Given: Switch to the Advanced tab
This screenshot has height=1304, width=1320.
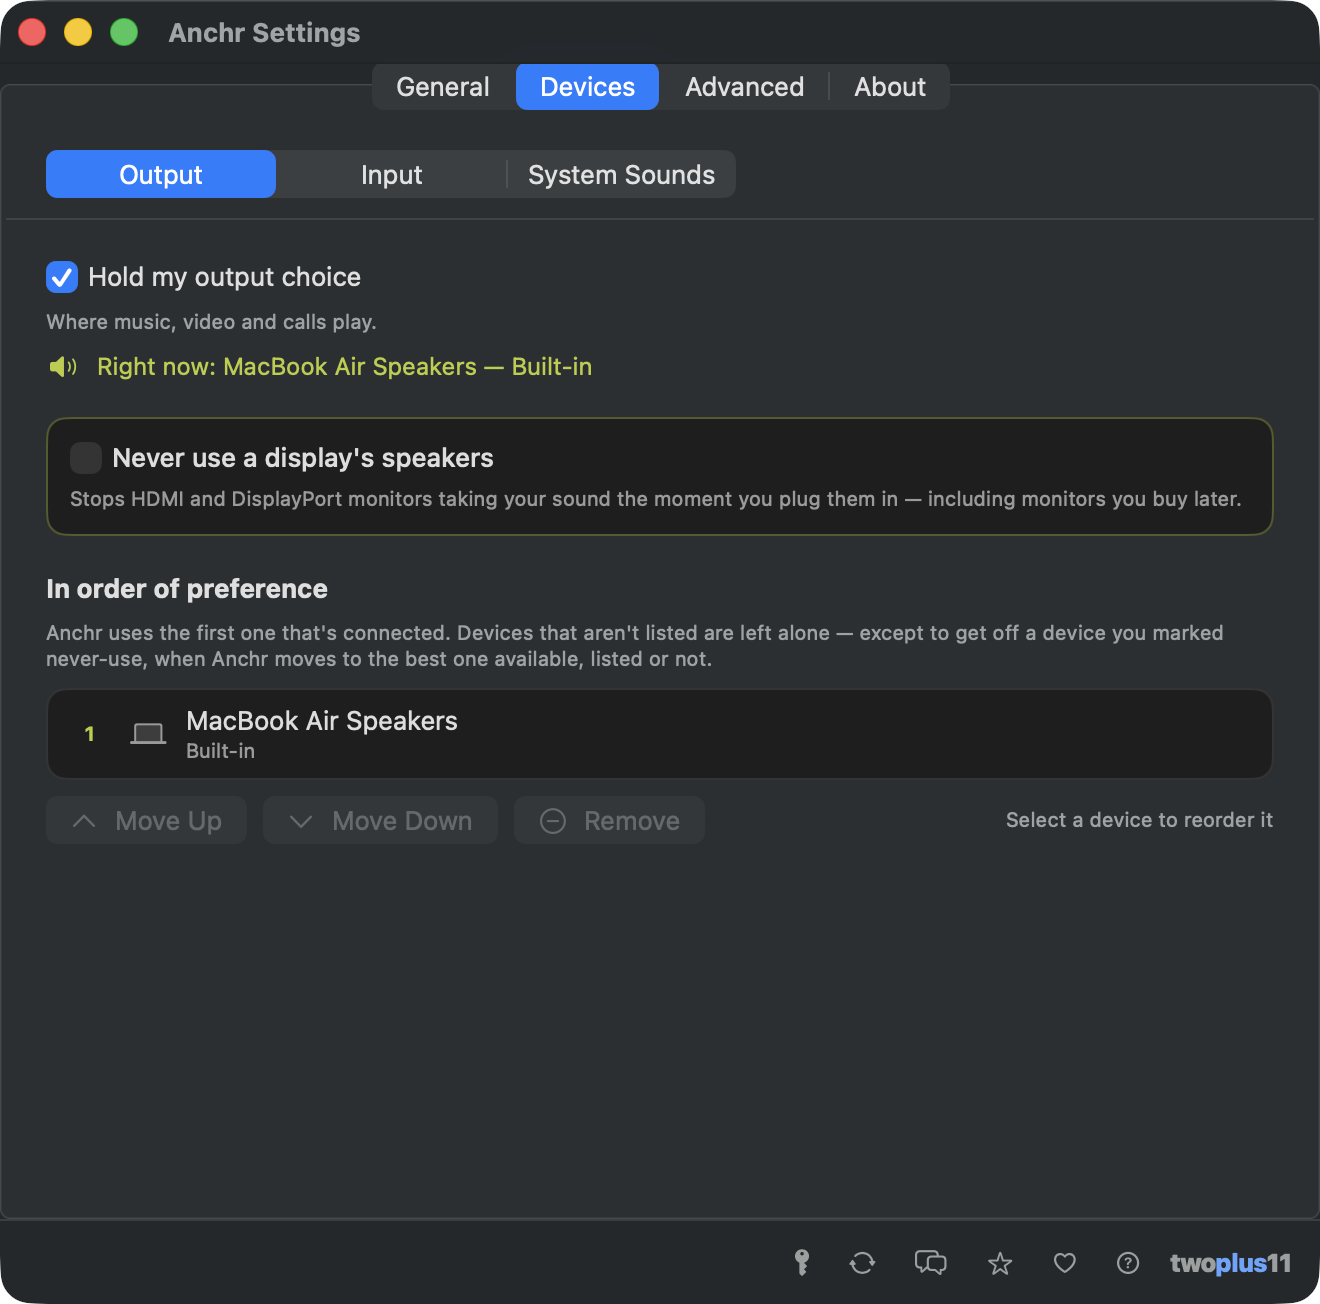Looking at the screenshot, I should 744,87.
